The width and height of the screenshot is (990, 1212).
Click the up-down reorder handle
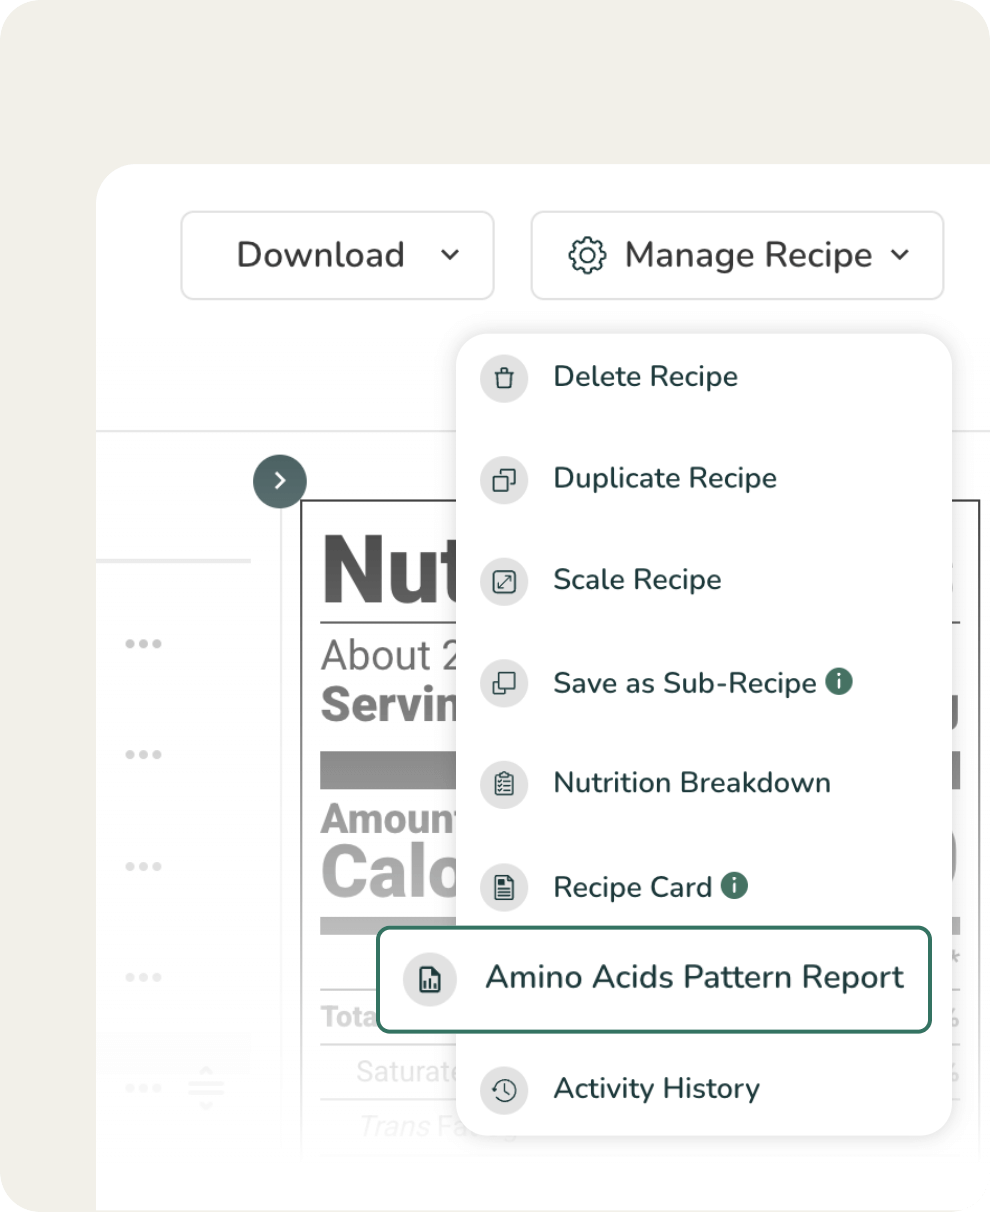[206, 1088]
